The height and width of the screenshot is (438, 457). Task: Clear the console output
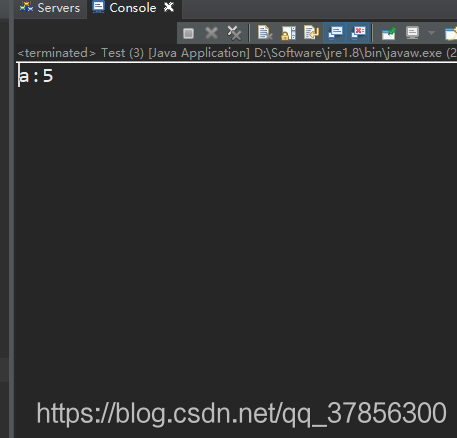pos(265,33)
